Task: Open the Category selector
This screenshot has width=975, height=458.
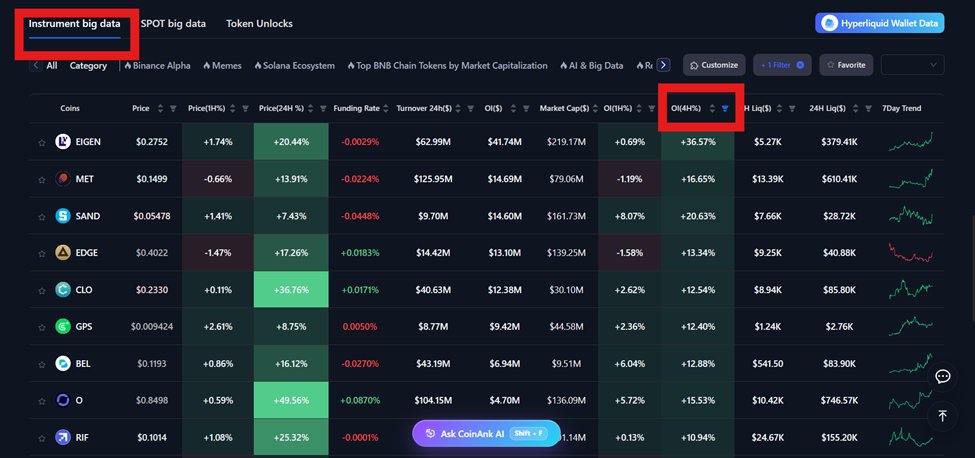Action: click(88, 65)
